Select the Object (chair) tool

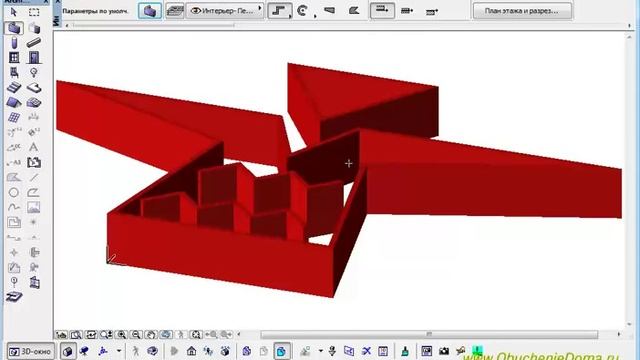coord(14,73)
